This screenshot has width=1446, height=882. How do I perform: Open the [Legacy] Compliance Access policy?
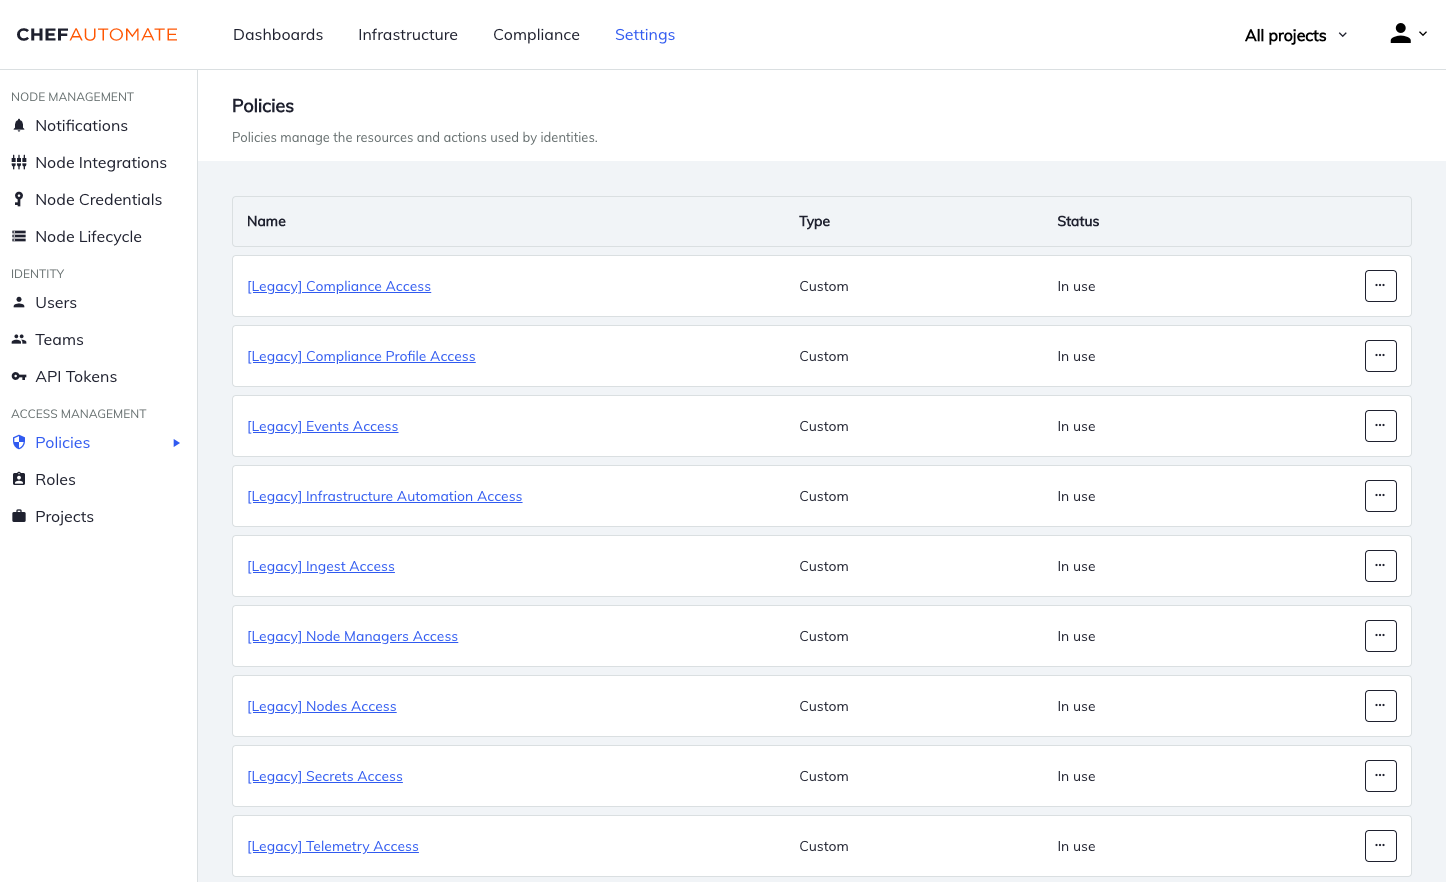coord(339,286)
